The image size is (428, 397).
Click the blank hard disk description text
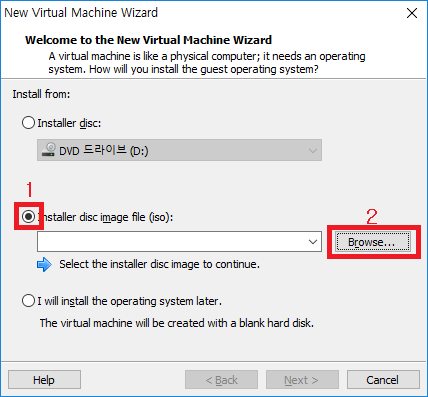177,323
